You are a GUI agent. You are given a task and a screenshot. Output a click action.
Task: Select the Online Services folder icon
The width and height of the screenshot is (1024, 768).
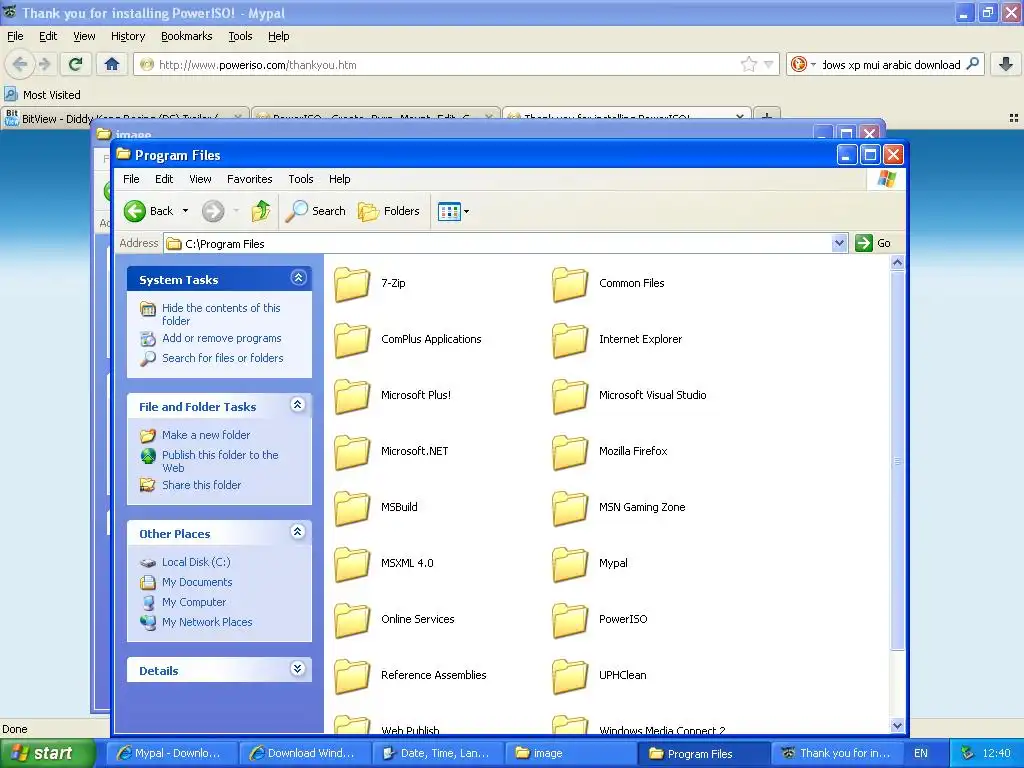tap(352, 620)
